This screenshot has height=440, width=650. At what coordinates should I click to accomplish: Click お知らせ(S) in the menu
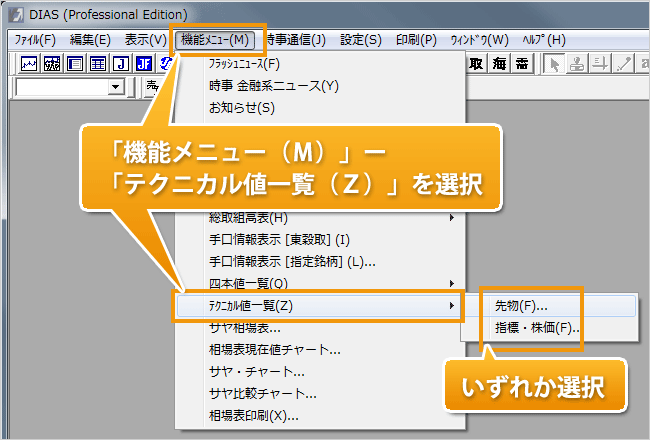pos(241,108)
